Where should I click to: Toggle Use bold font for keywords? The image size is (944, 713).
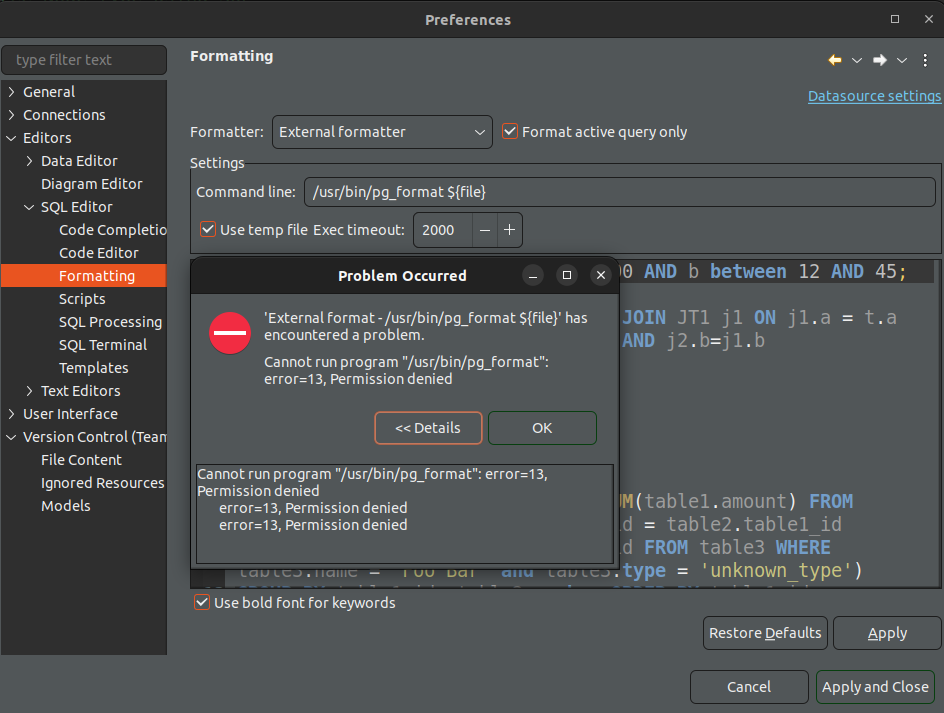pos(201,602)
